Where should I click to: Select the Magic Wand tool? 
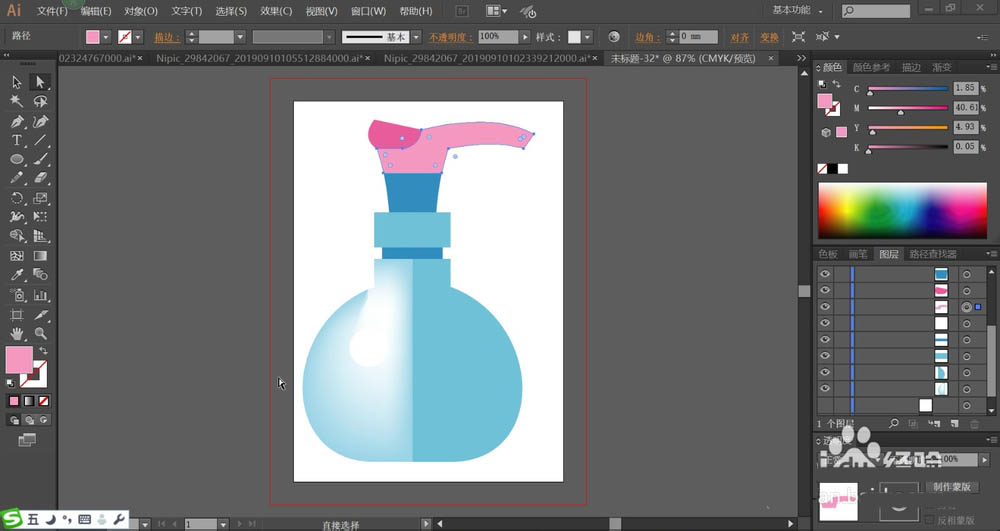(17, 101)
